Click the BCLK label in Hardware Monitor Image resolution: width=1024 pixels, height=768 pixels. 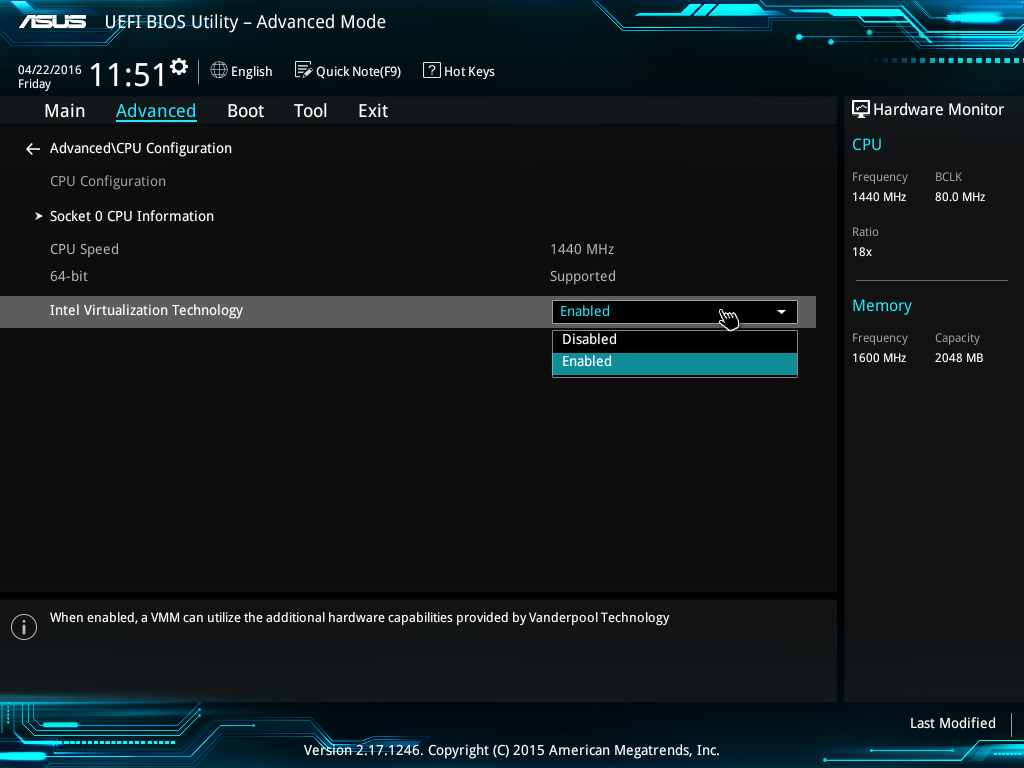(948, 177)
